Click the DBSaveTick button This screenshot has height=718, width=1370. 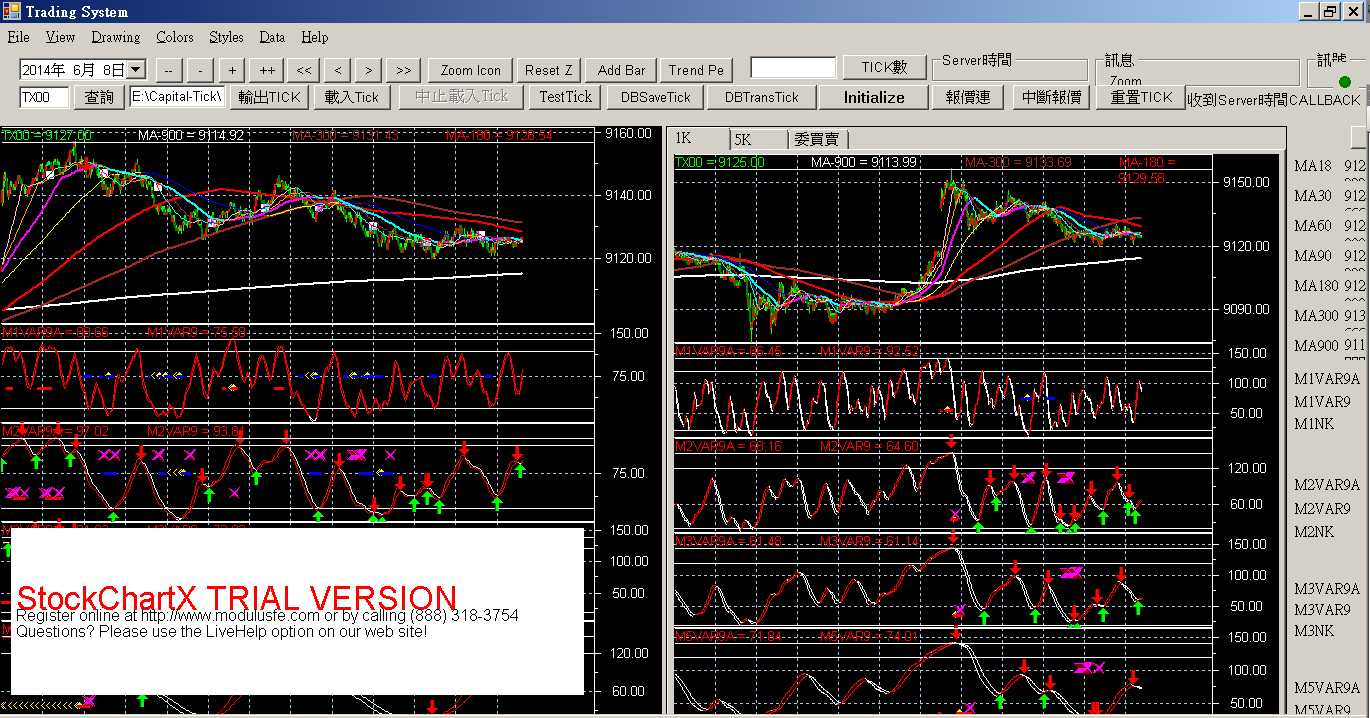click(x=655, y=97)
